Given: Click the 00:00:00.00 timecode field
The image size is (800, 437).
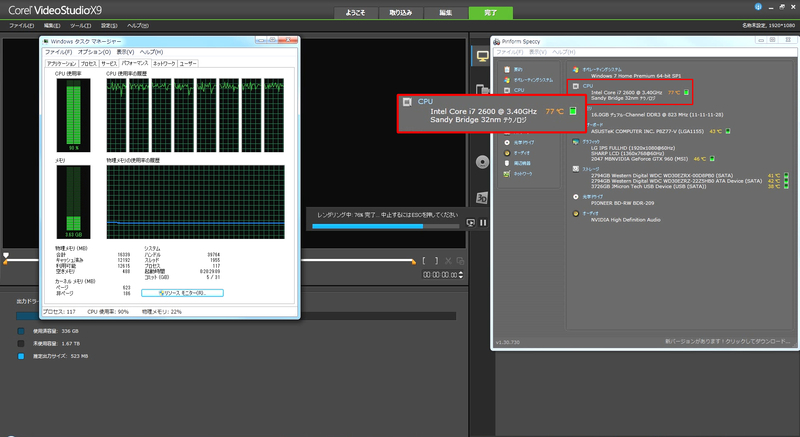Looking at the screenshot, I should tap(440, 275).
